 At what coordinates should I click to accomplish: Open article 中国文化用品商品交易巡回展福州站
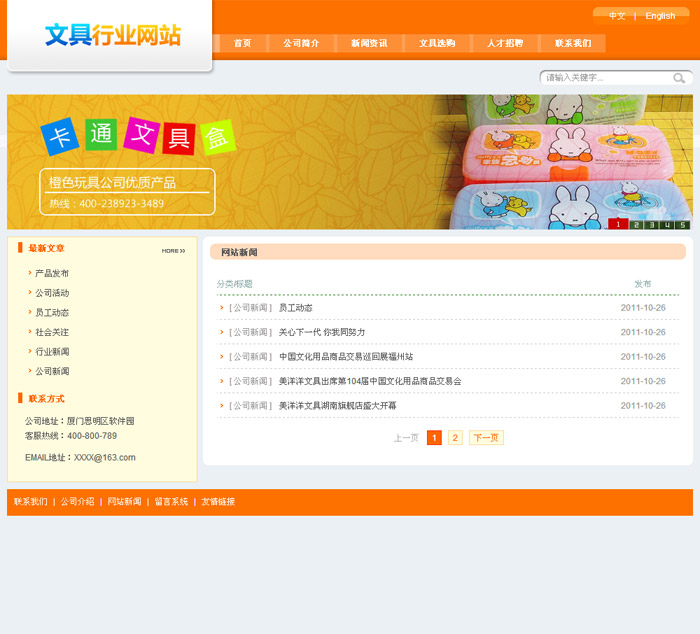(346, 357)
